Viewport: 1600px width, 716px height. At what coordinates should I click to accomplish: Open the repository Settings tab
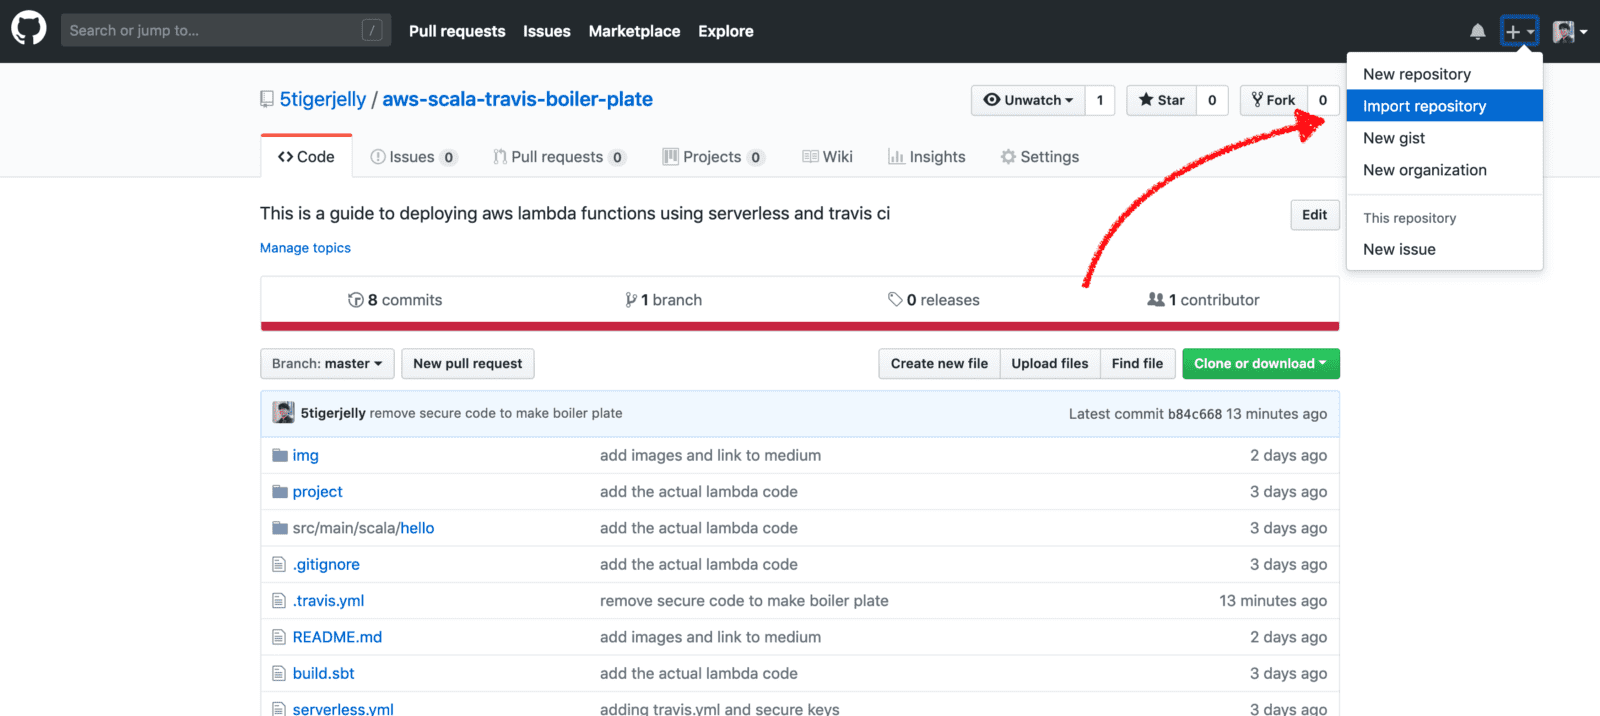pos(1040,157)
